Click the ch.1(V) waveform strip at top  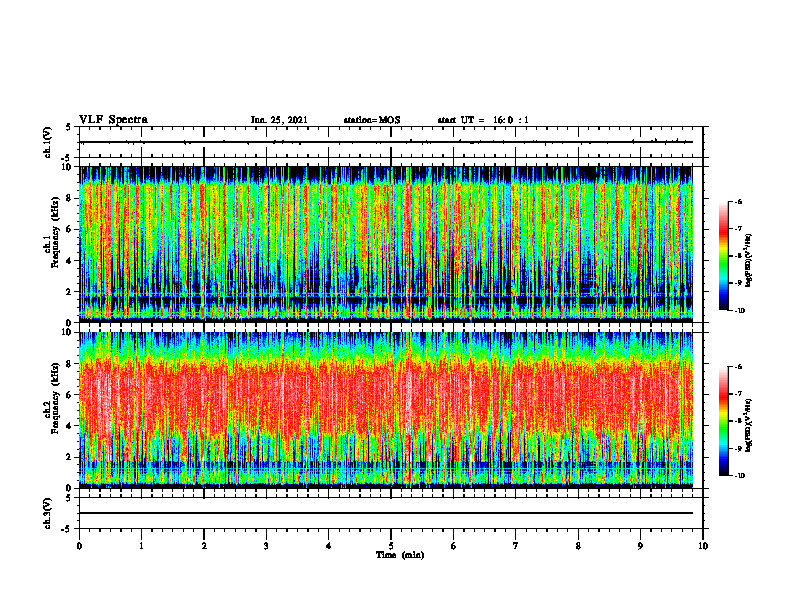click(x=391, y=142)
